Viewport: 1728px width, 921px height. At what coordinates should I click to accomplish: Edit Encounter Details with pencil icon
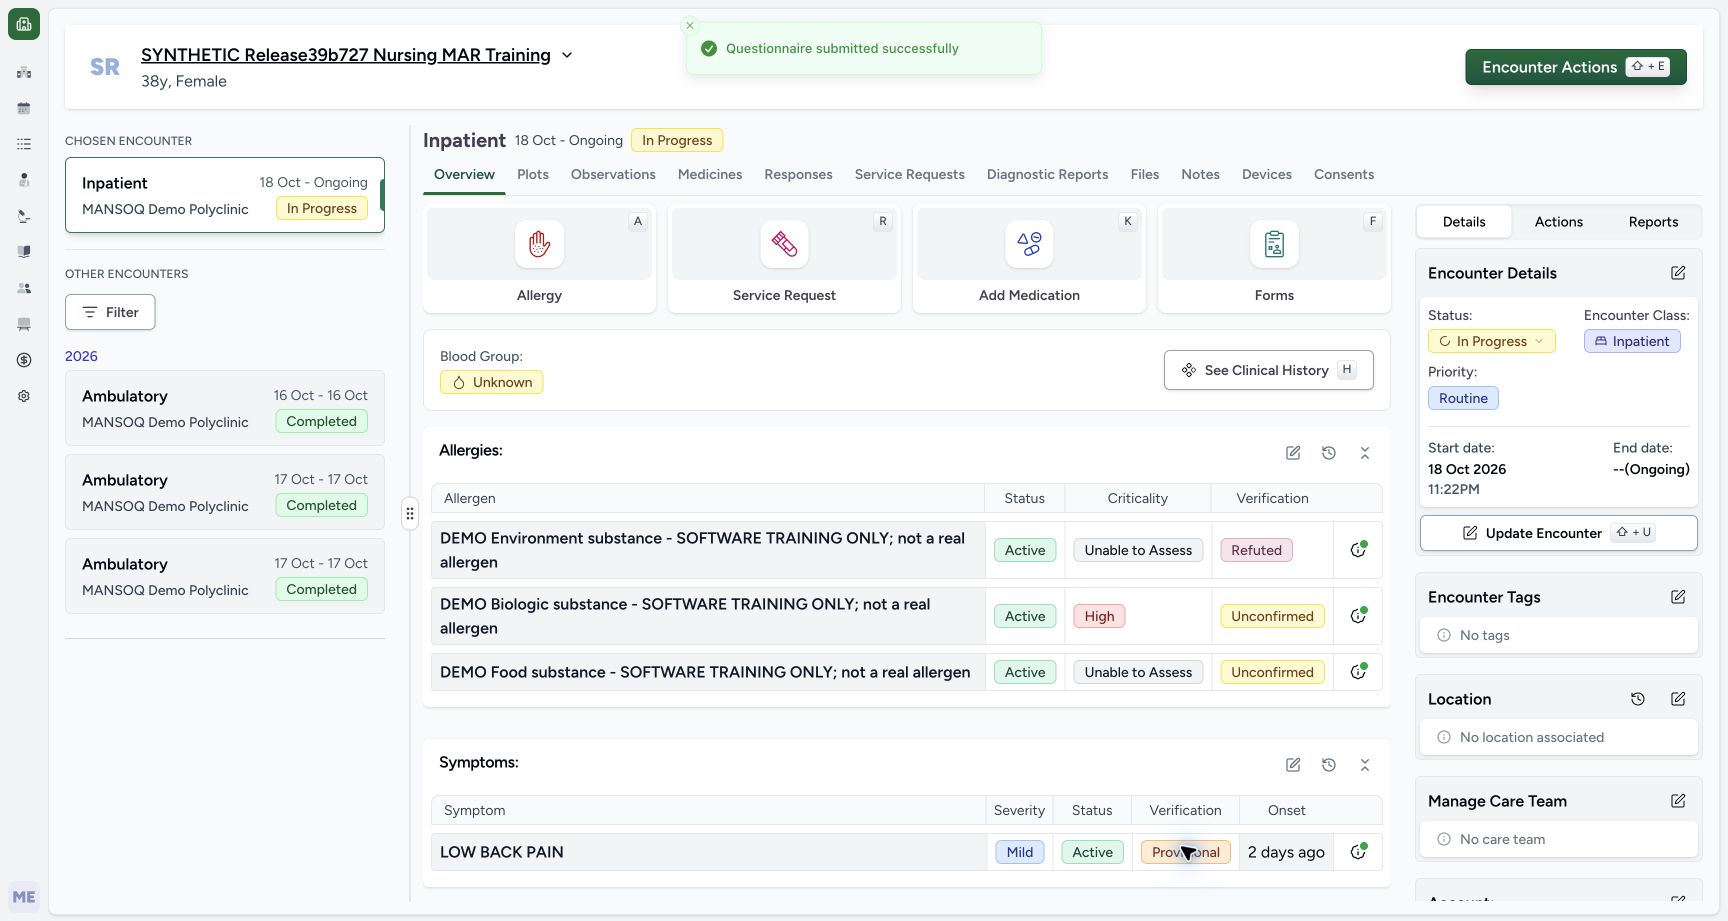1678,273
